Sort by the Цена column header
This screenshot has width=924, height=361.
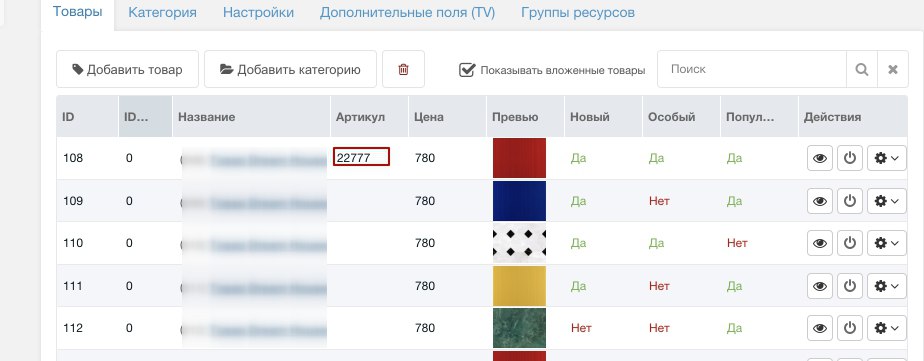coord(447,117)
